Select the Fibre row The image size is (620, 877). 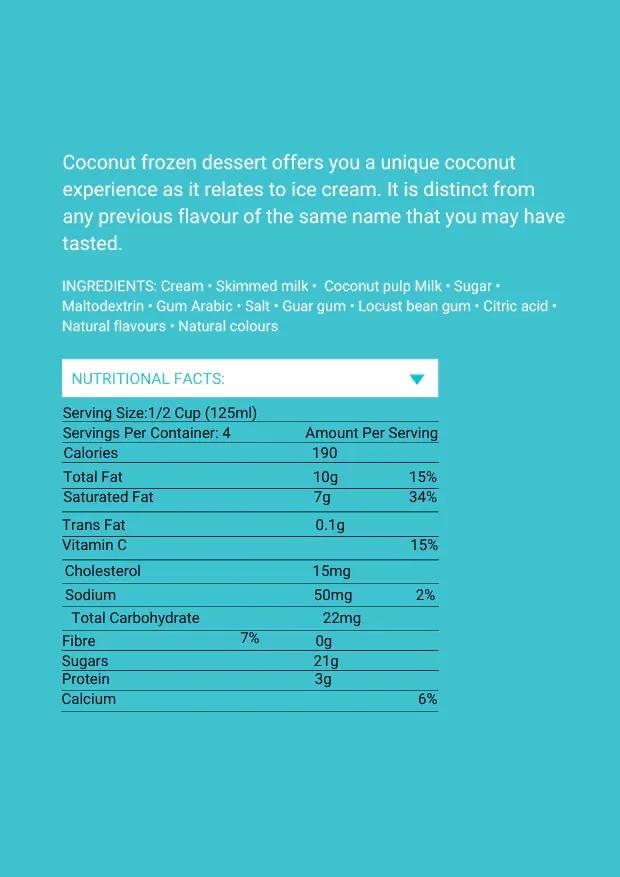point(250,640)
